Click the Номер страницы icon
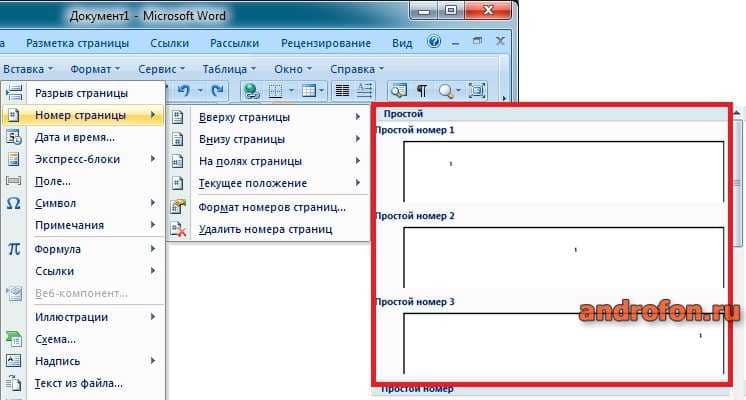Screen dimensions: 746x400 (13, 115)
